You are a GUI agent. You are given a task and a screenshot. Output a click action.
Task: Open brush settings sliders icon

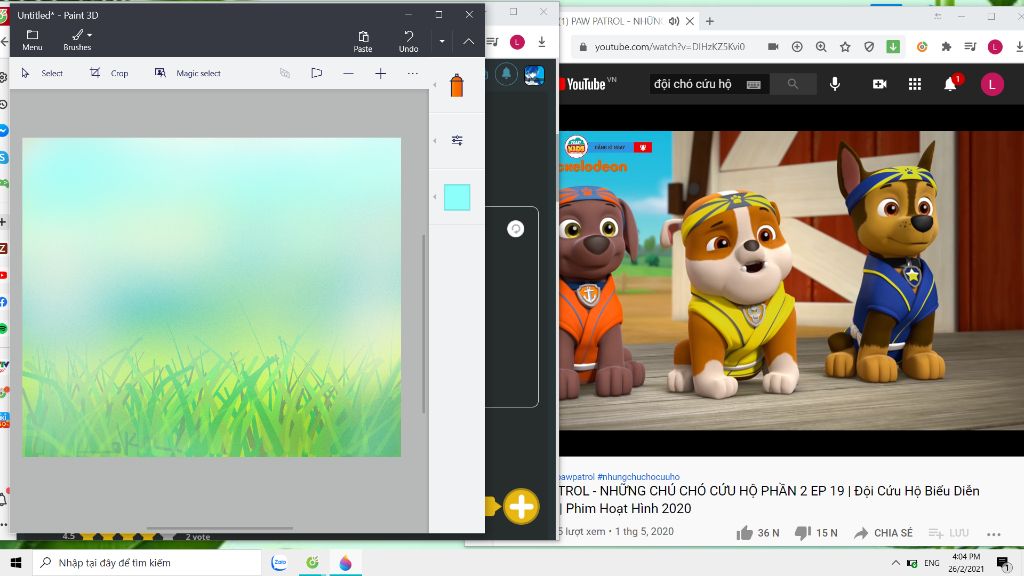(457, 140)
